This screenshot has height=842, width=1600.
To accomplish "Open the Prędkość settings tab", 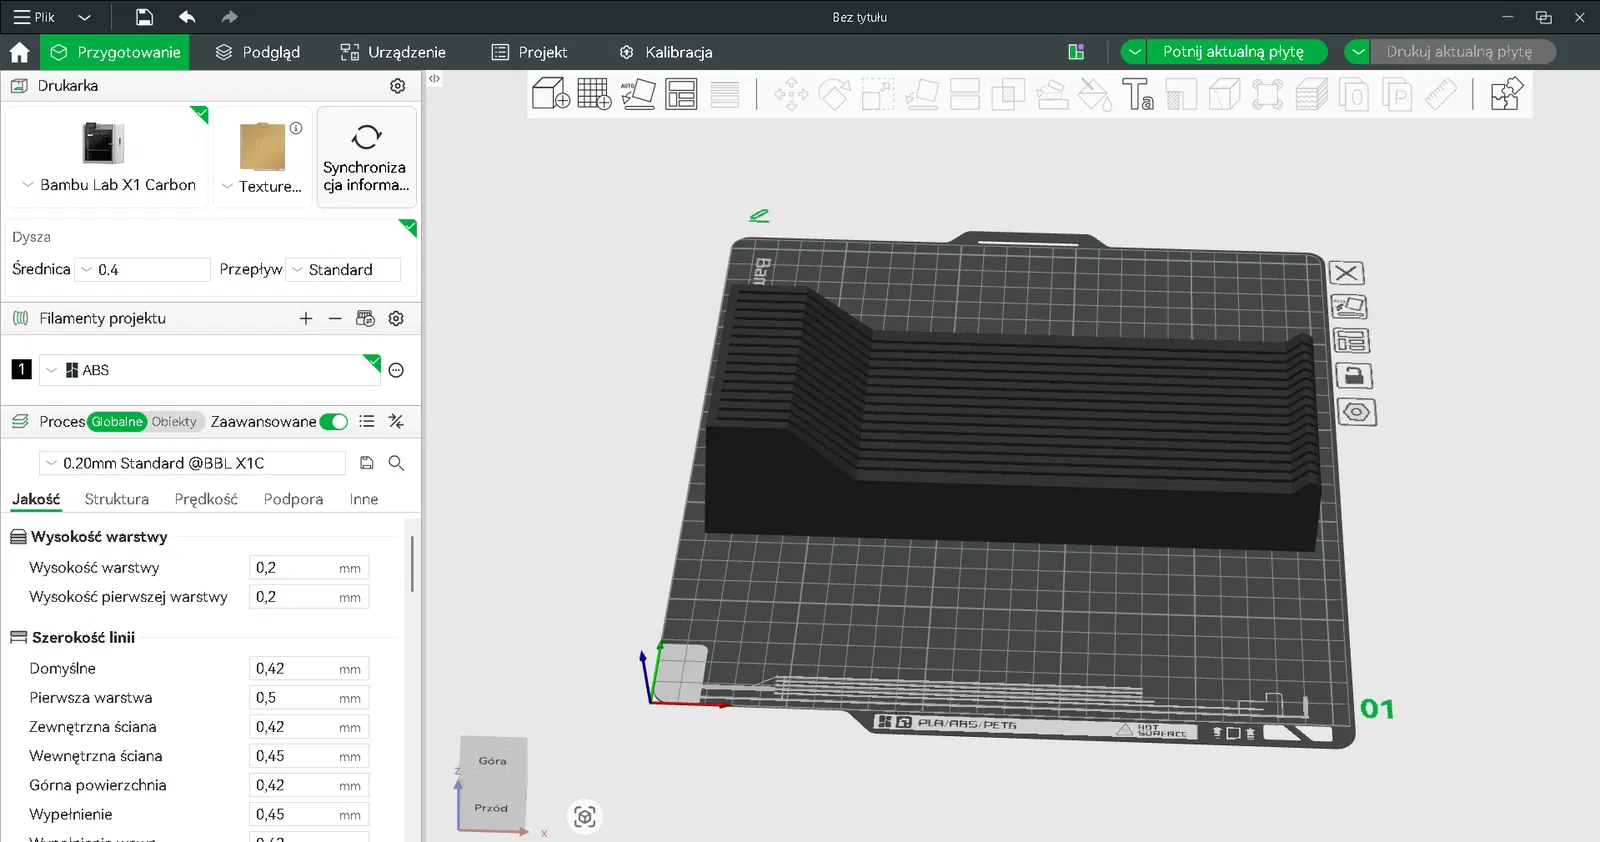I will [x=206, y=499].
